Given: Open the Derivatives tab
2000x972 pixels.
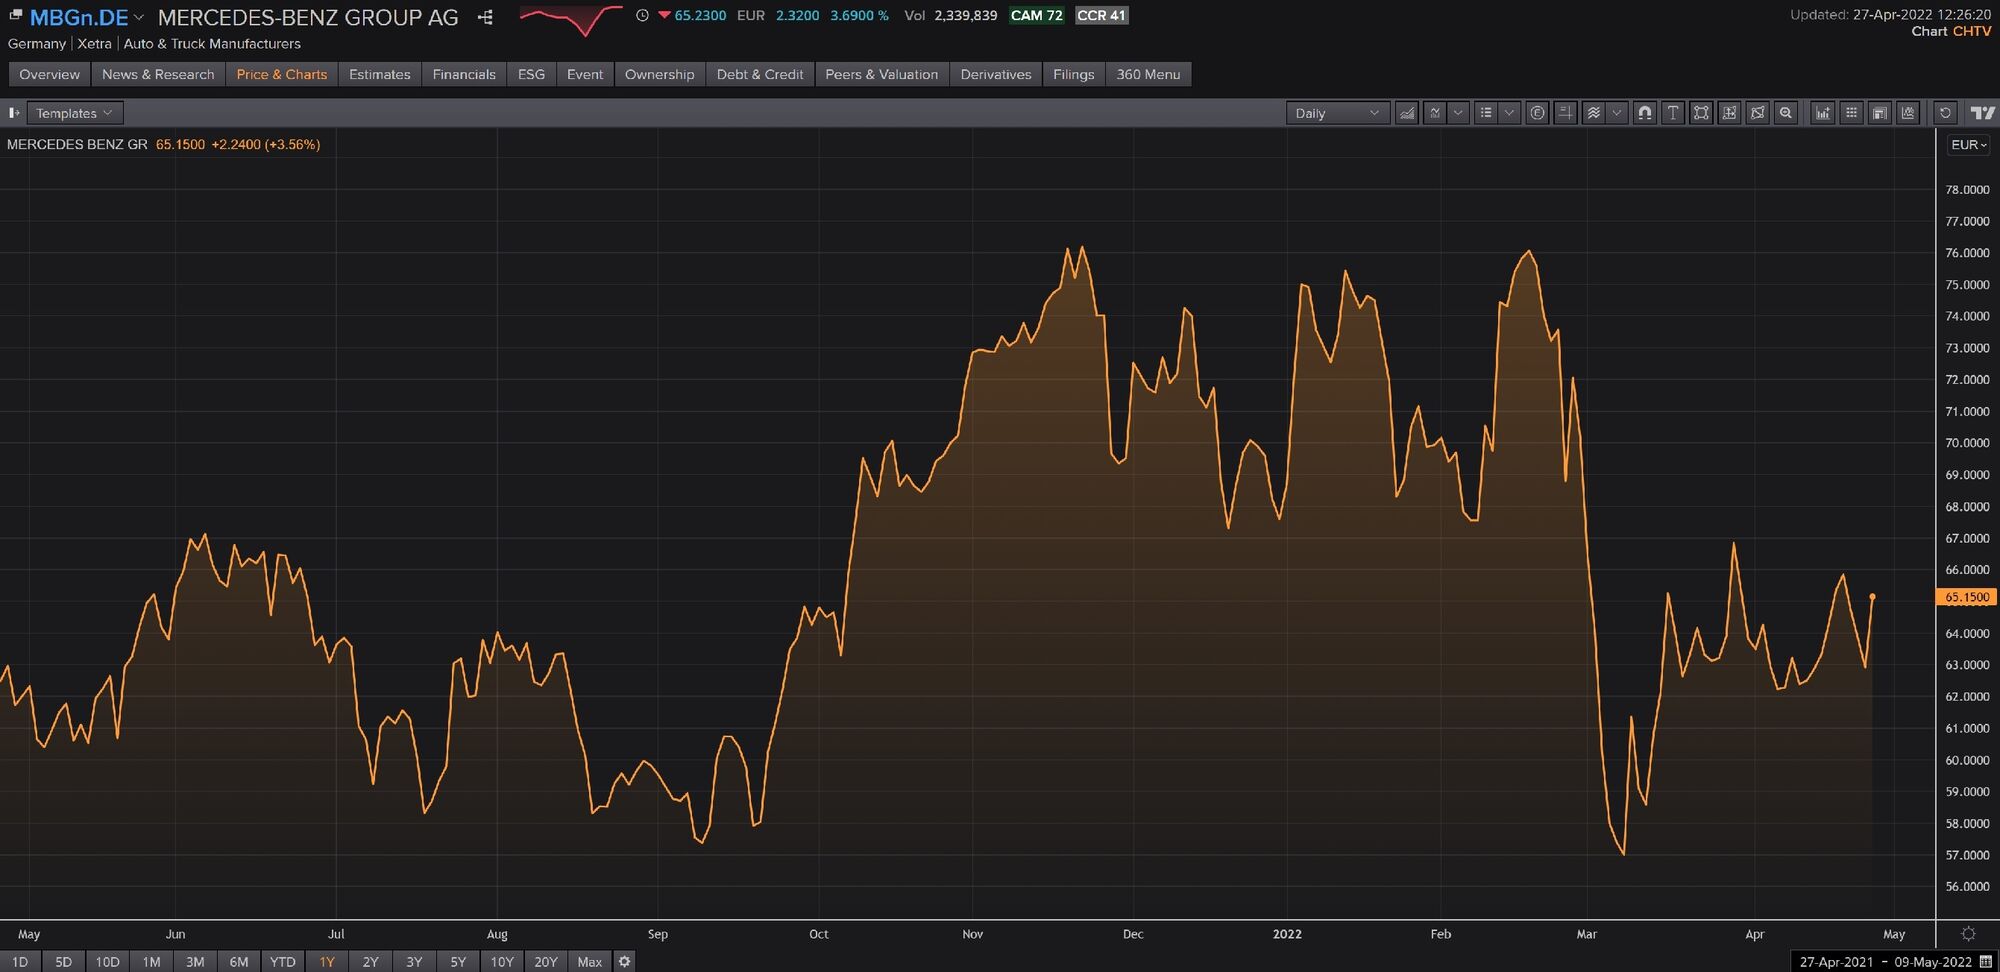Looking at the screenshot, I should [996, 74].
